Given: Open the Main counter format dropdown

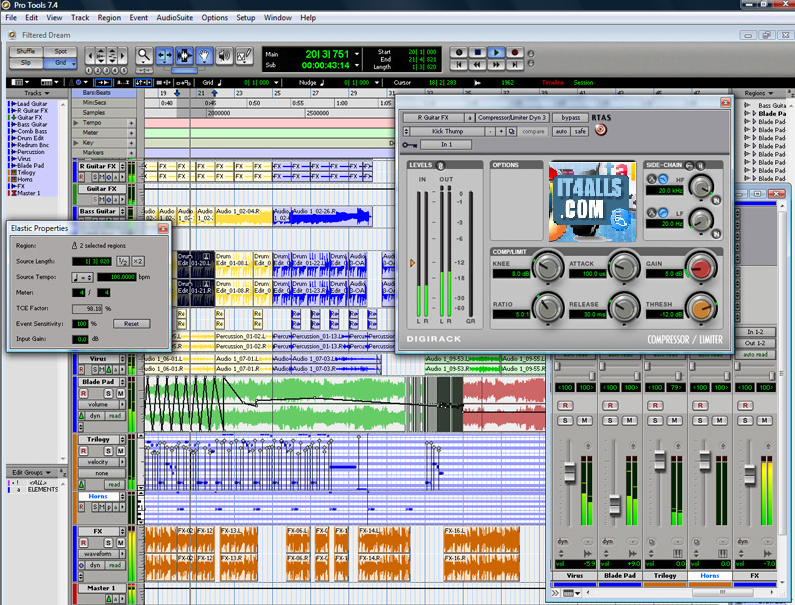Looking at the screenshot, I should pyautogui.click(x=357, y=54).
